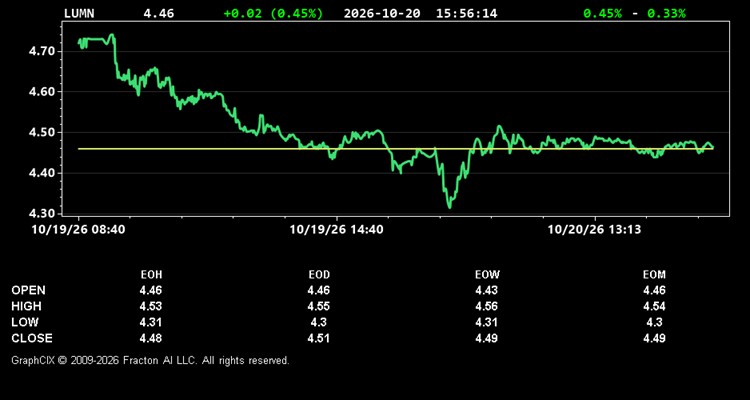Viewport: 750px width, 400px height.
Task: Select the EOD HIGH value 4.55
Action: 319,306
